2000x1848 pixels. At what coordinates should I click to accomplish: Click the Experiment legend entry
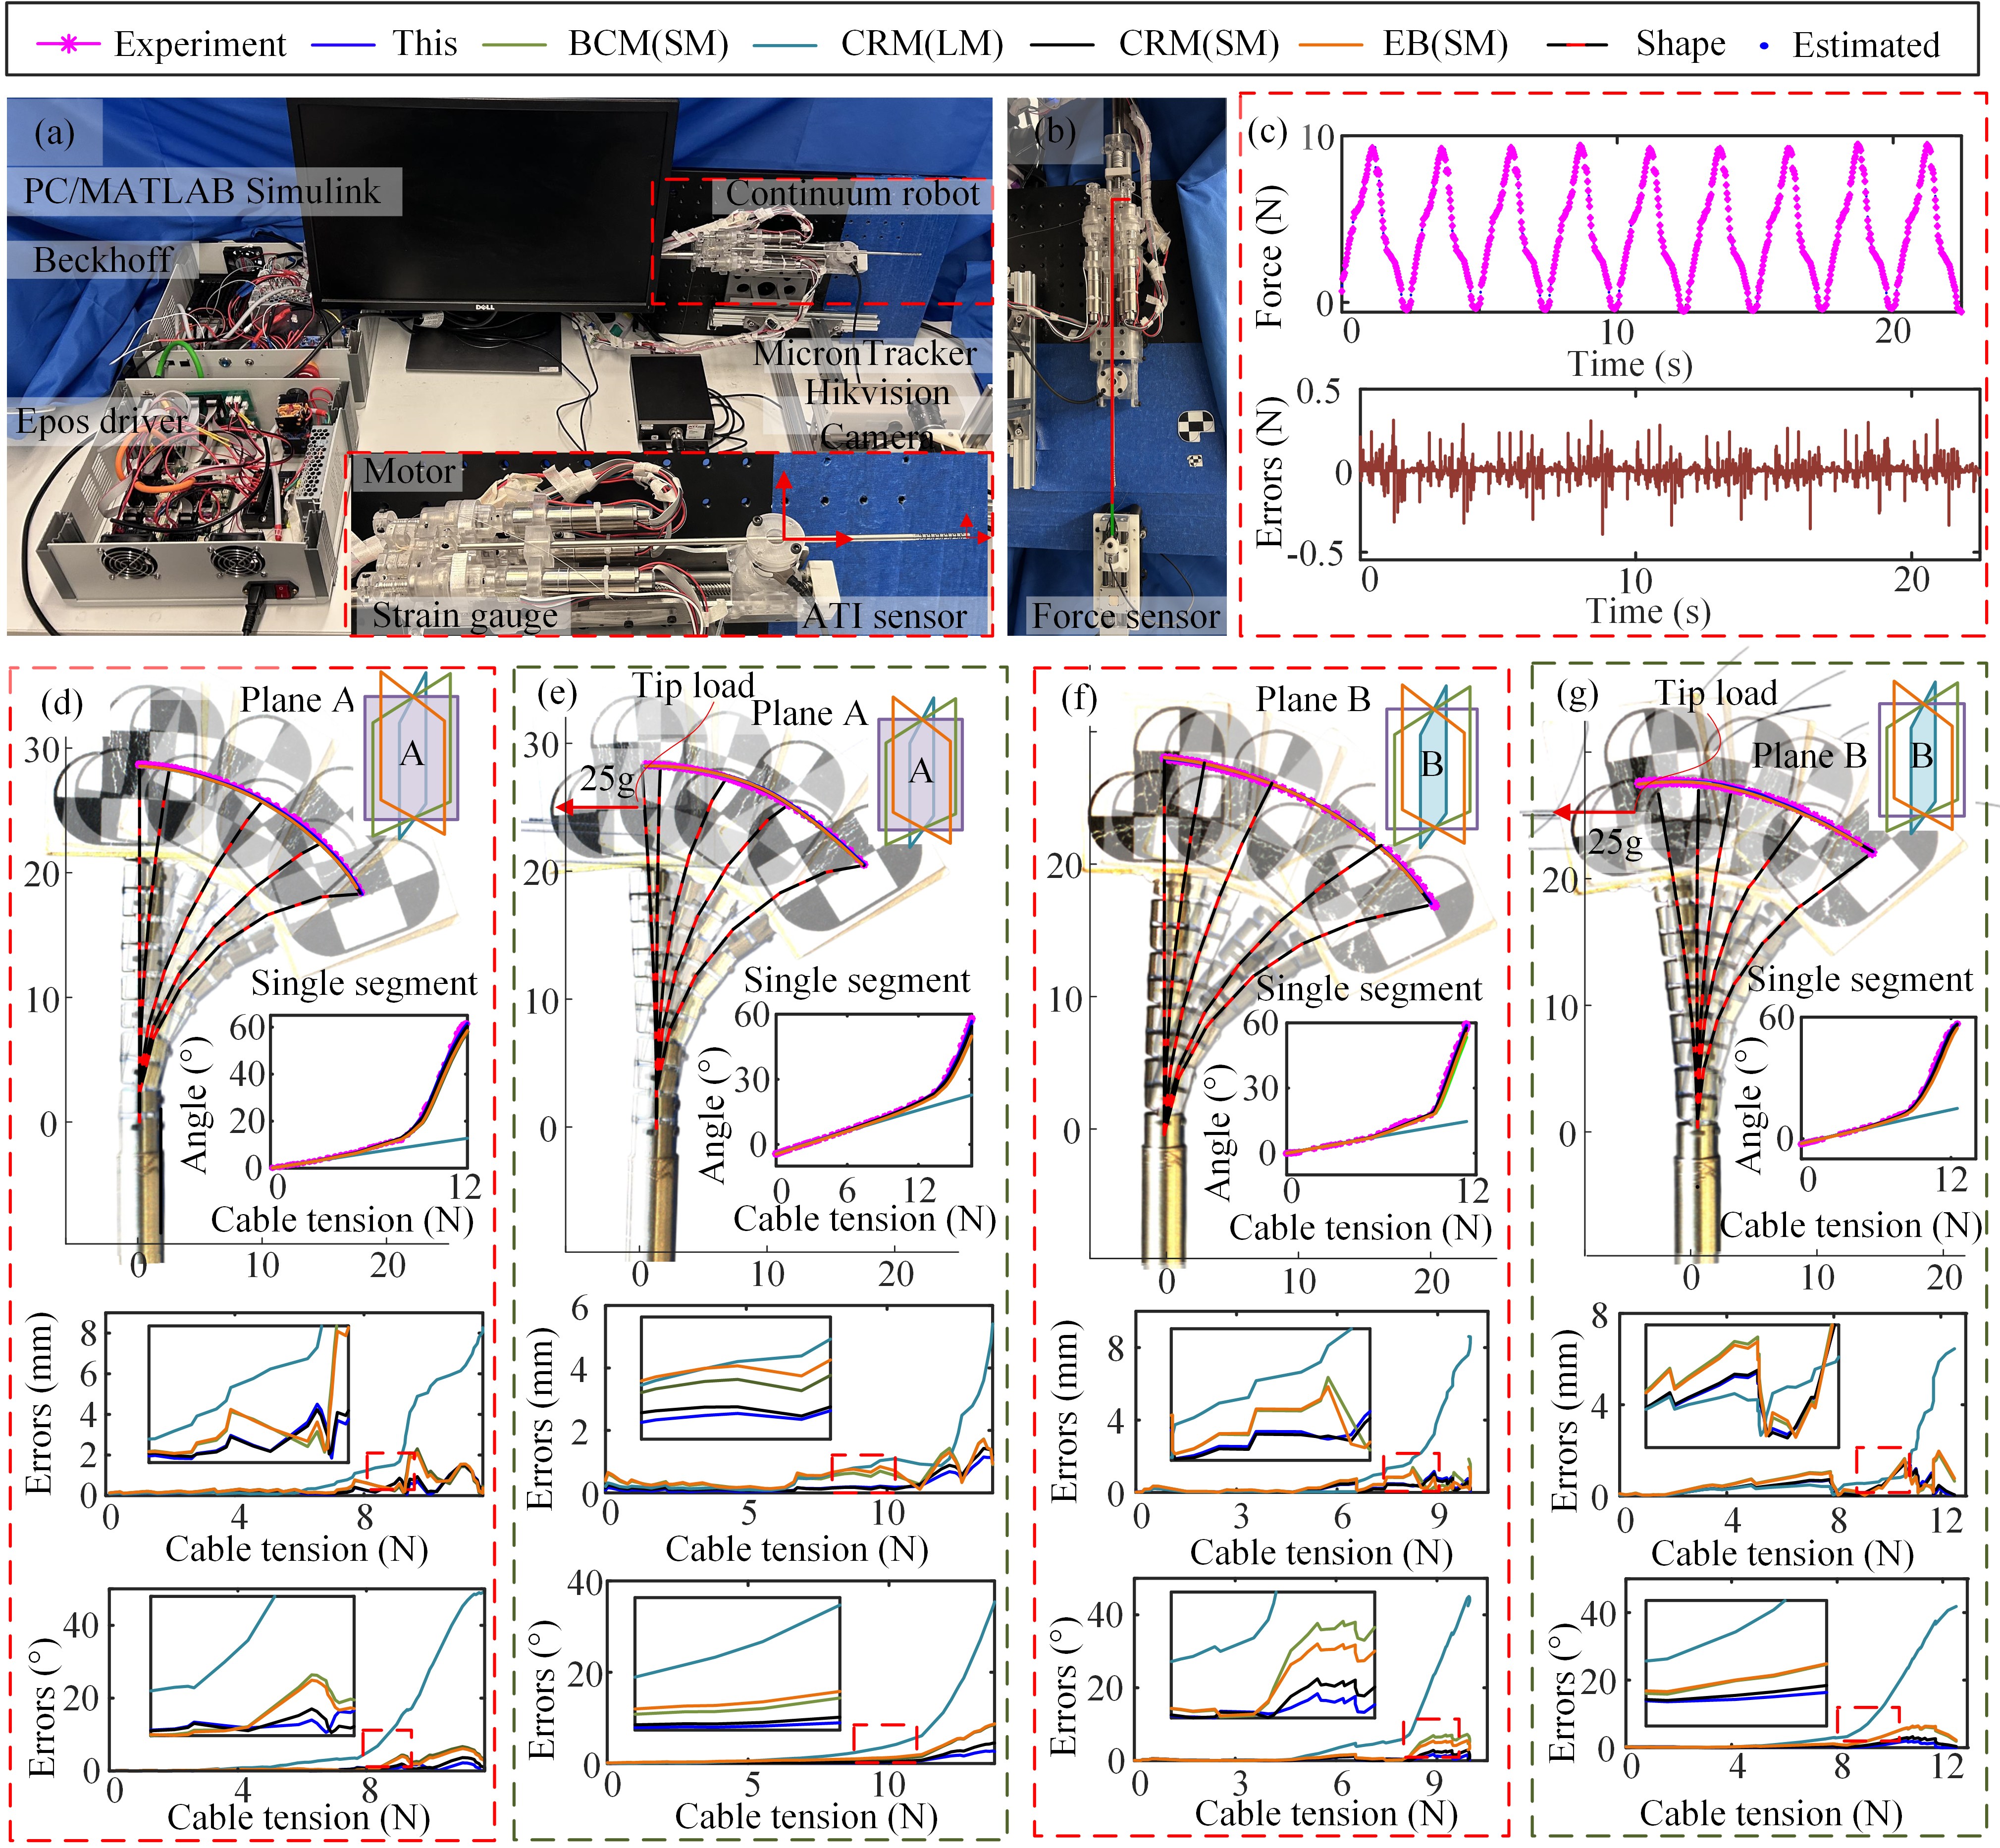tap(162, 44)
